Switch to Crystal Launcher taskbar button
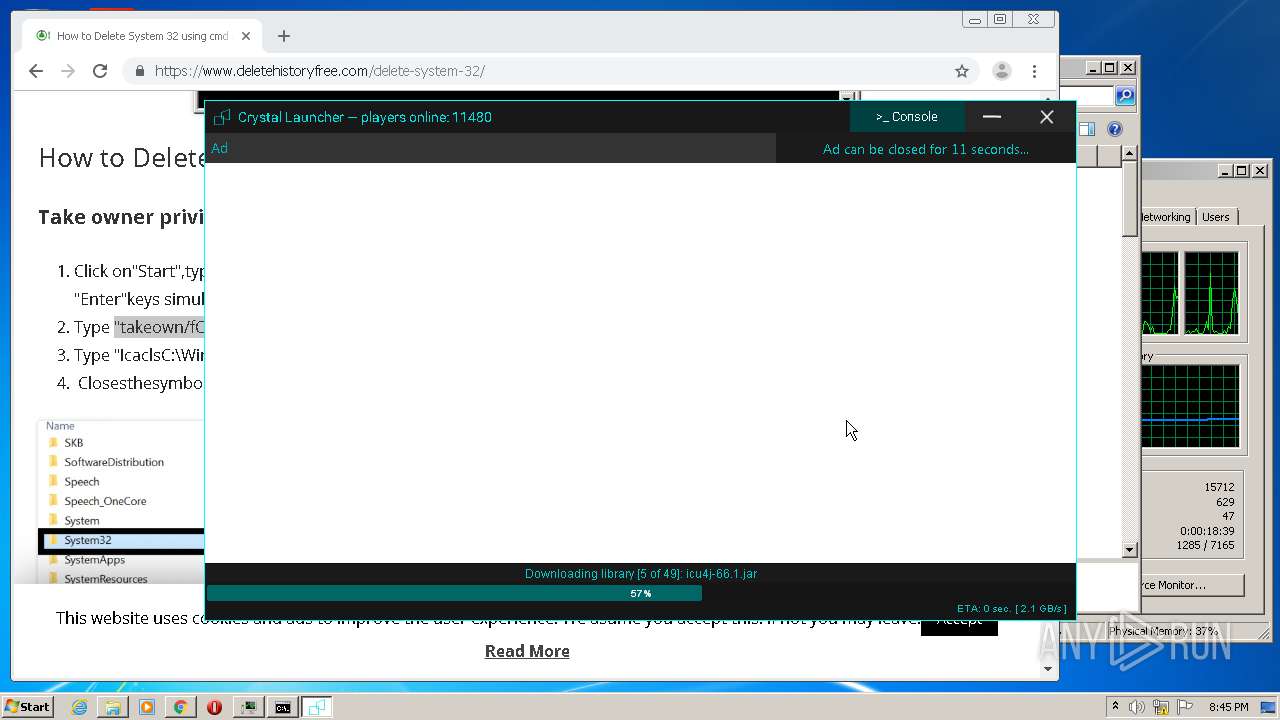 coord(317,707)
